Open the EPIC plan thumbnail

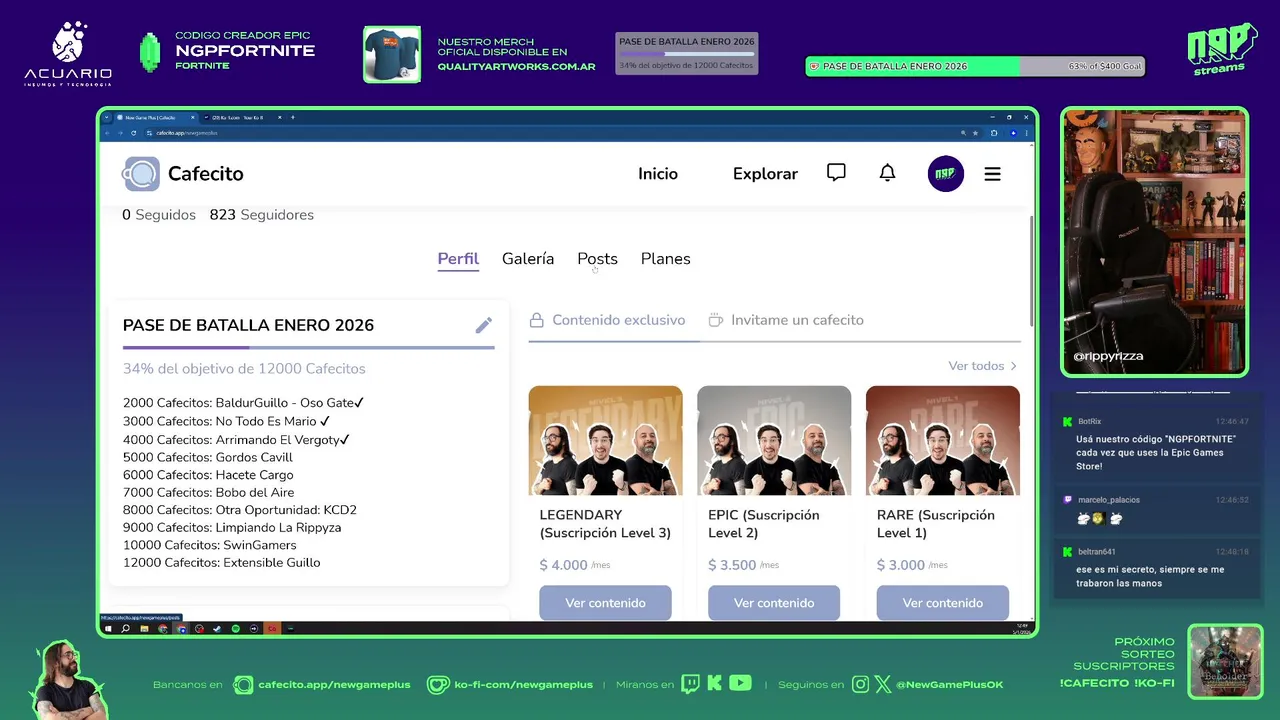coord(774,440)
